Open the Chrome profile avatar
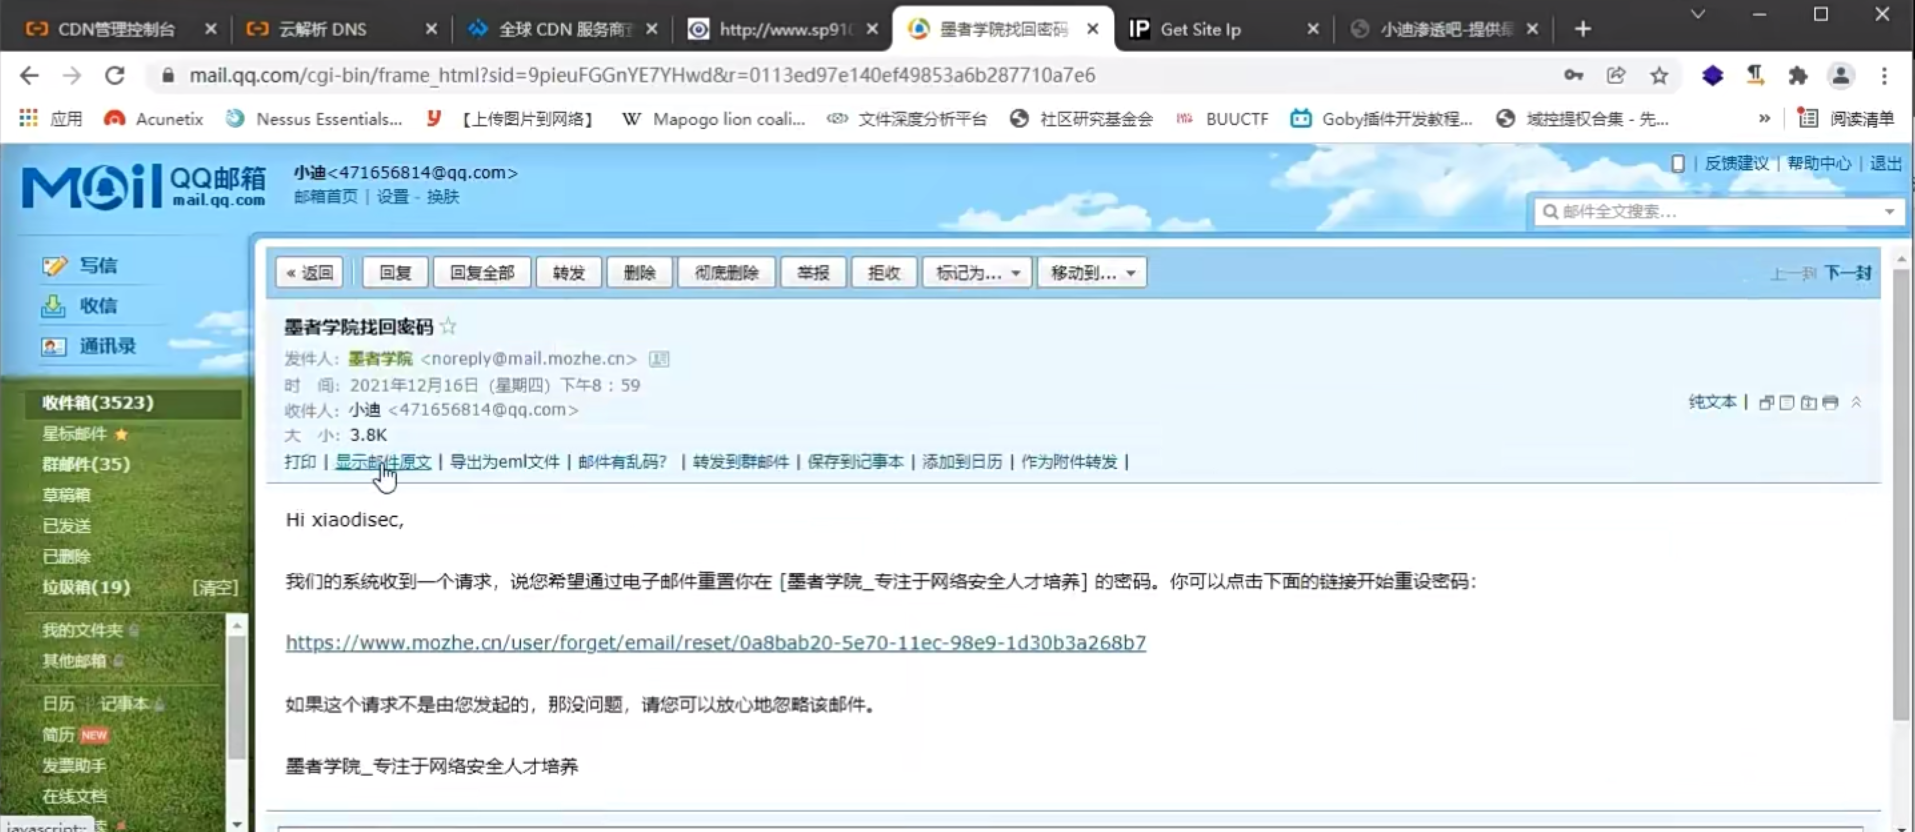1915x832 pixels. 1841,75
